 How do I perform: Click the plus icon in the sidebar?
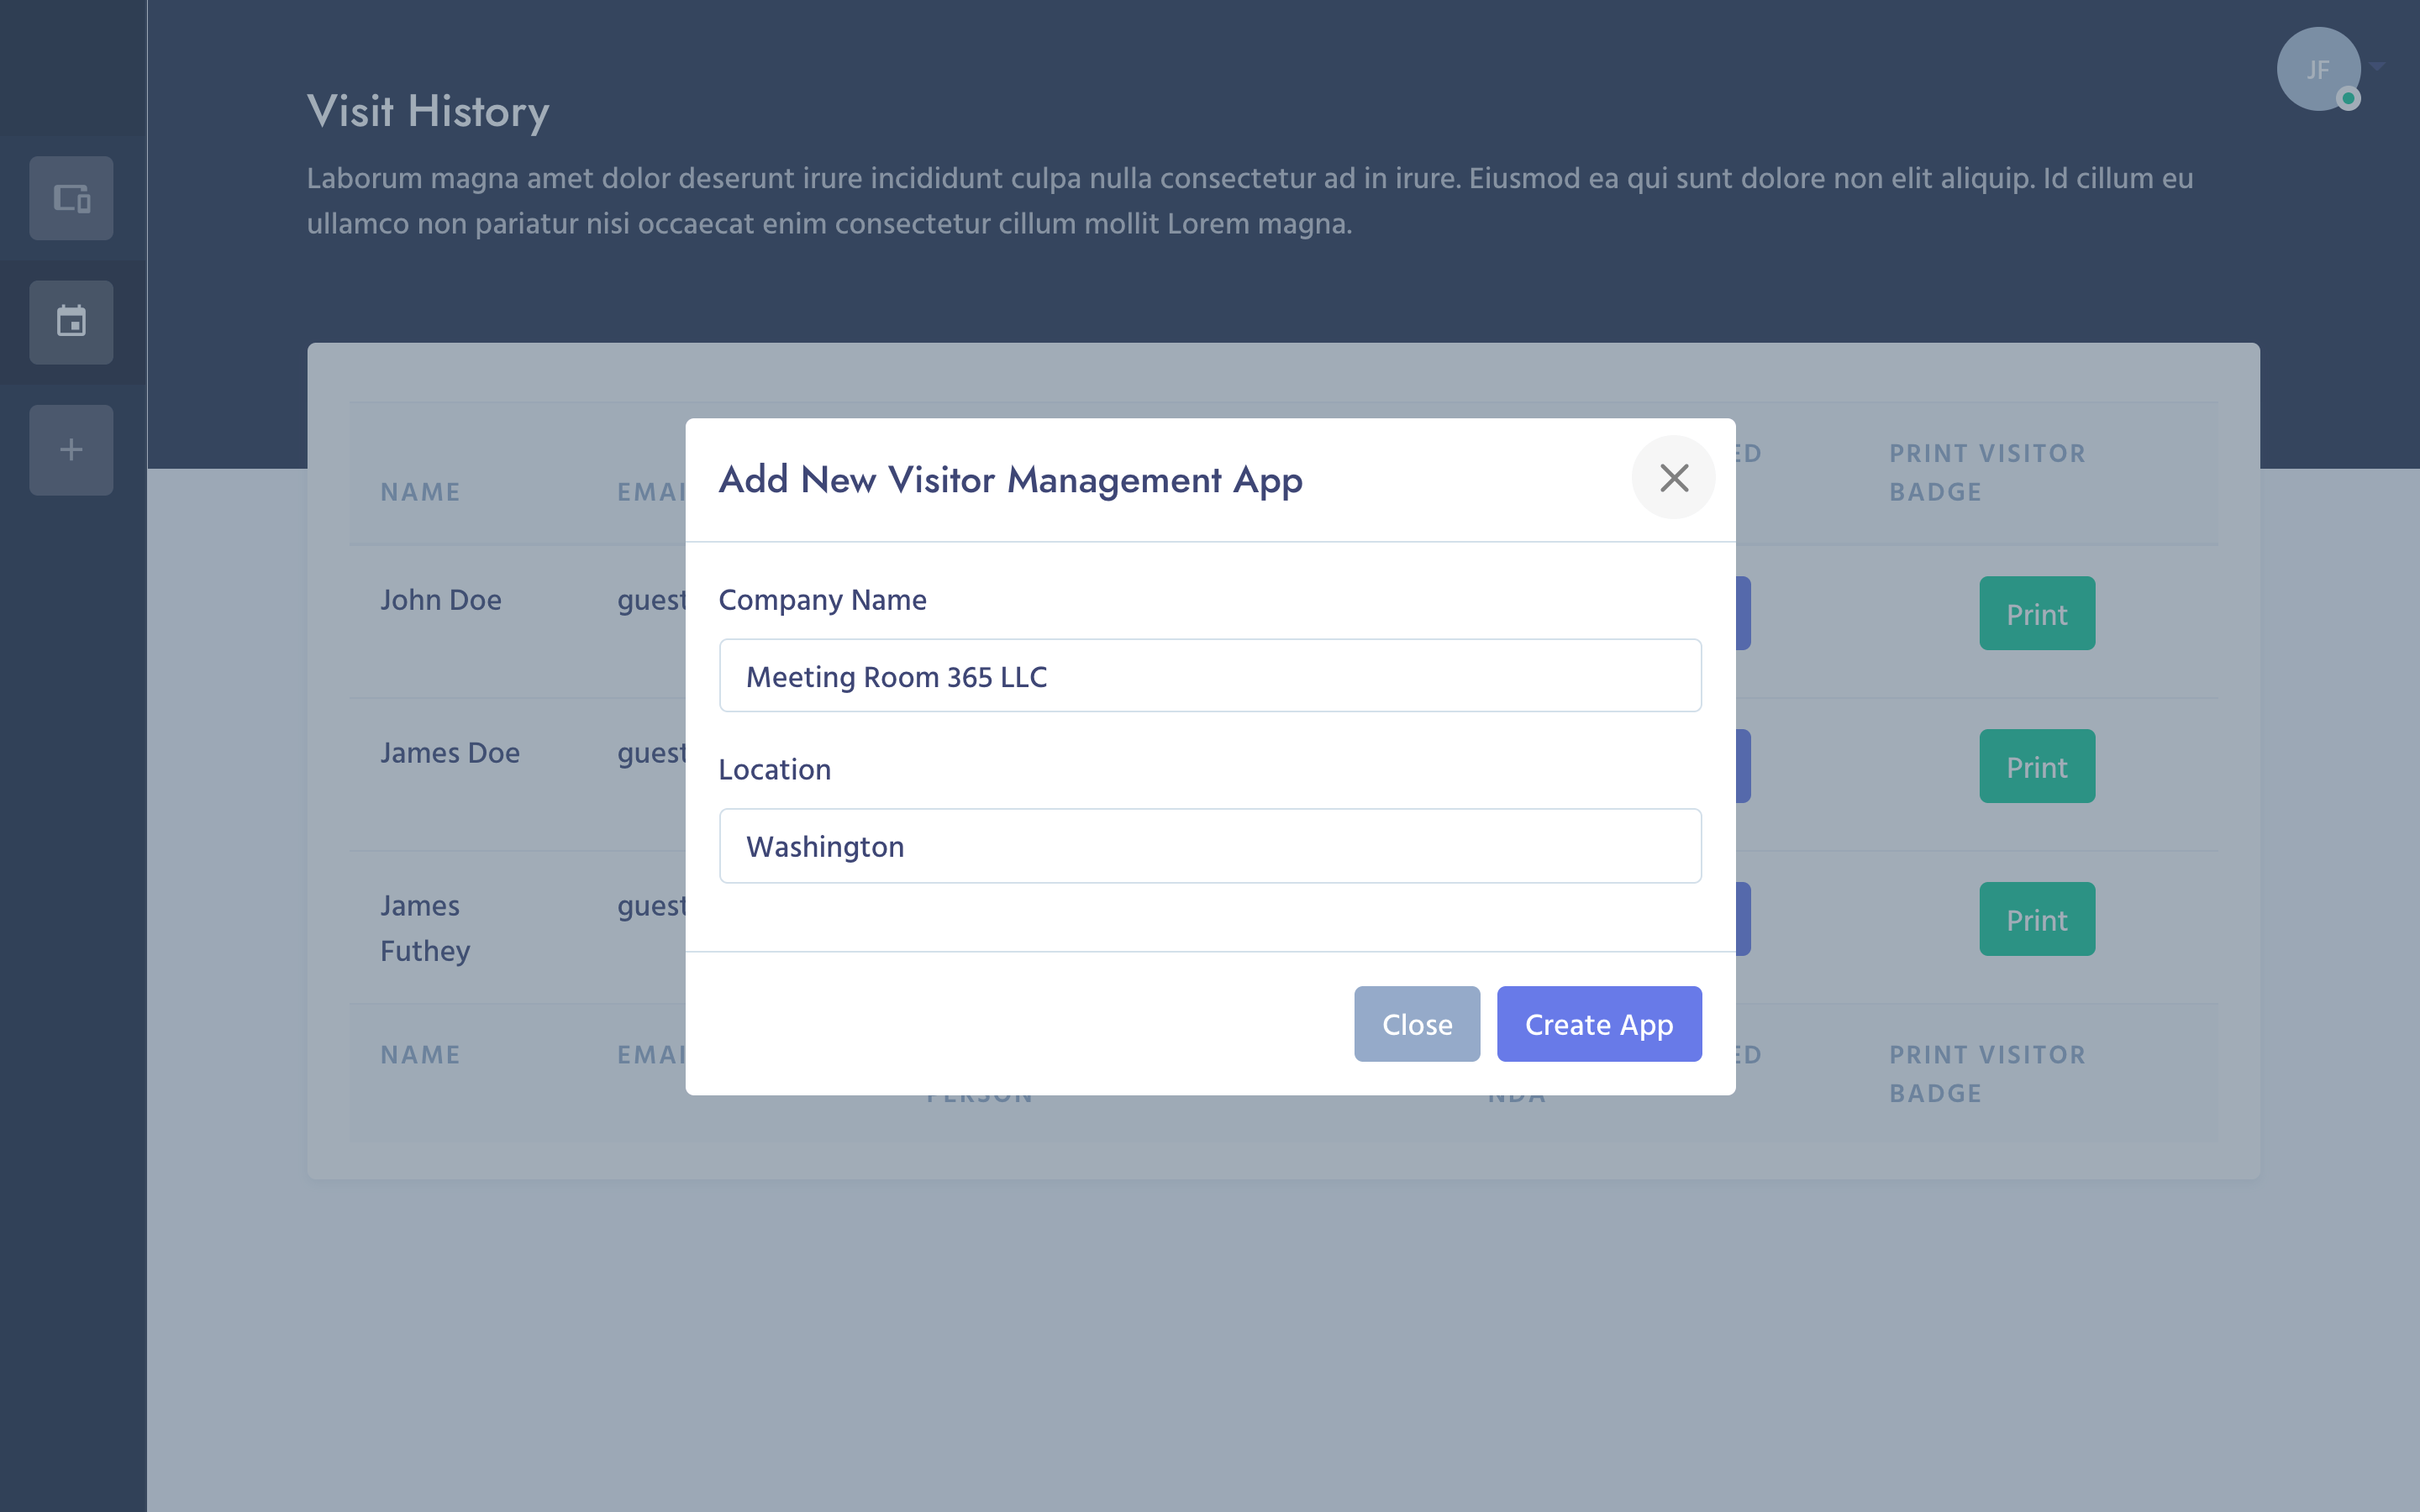pos(71,450)
